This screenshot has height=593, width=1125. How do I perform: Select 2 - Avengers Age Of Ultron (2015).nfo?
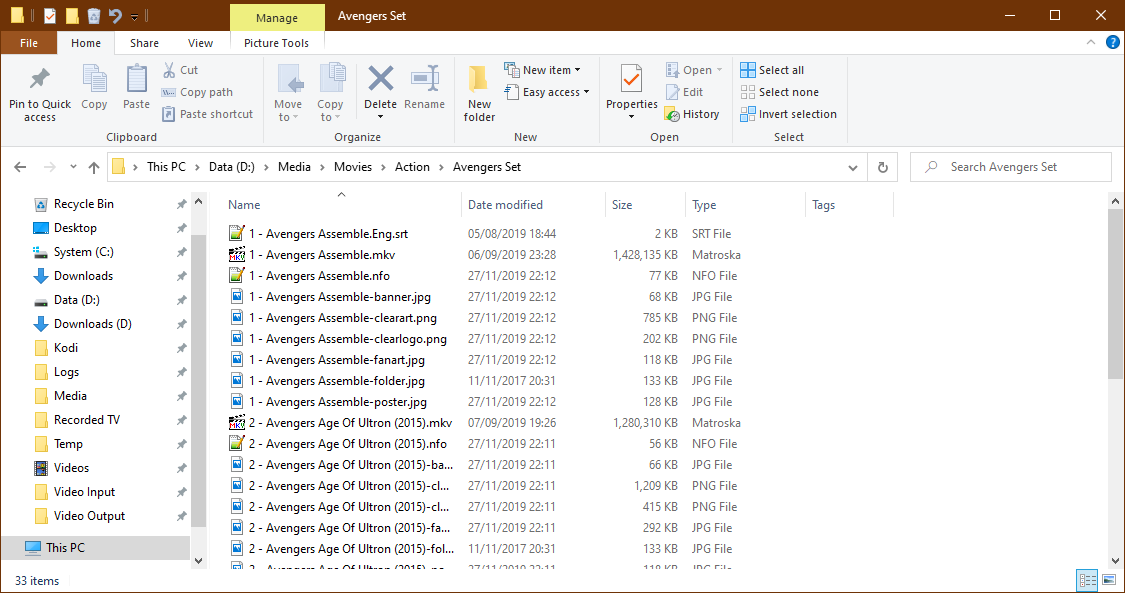point(347,444)
